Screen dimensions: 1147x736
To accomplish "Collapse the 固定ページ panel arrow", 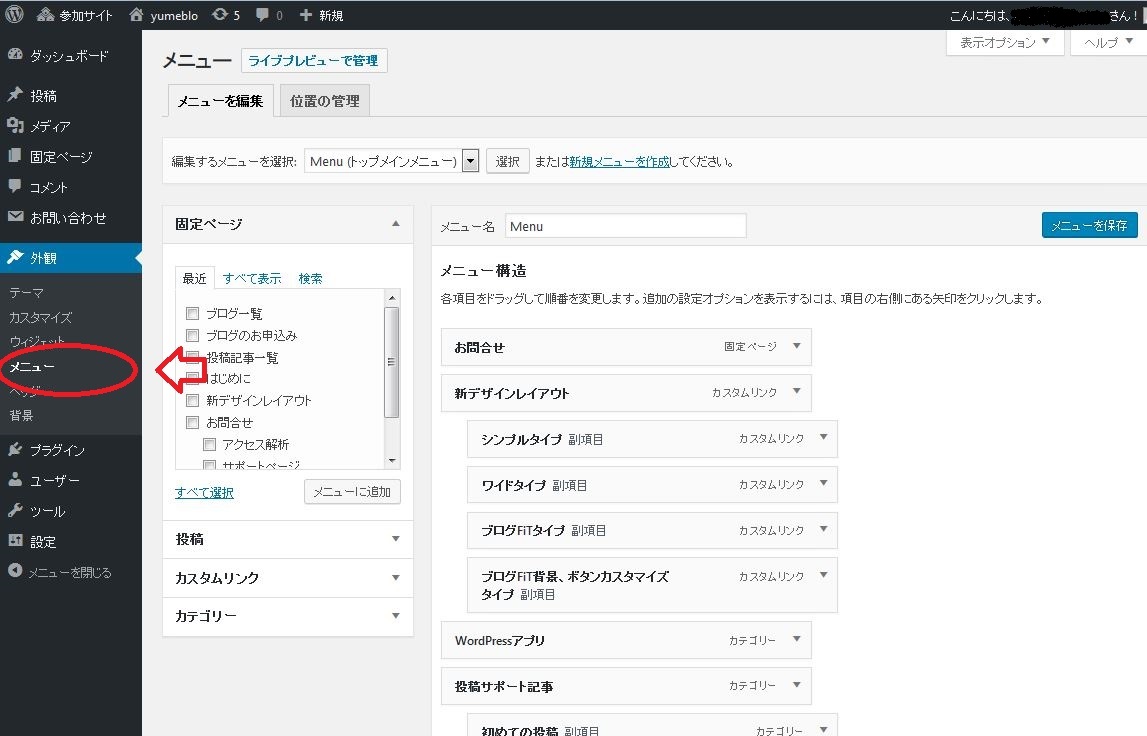I will coord(396,224).
